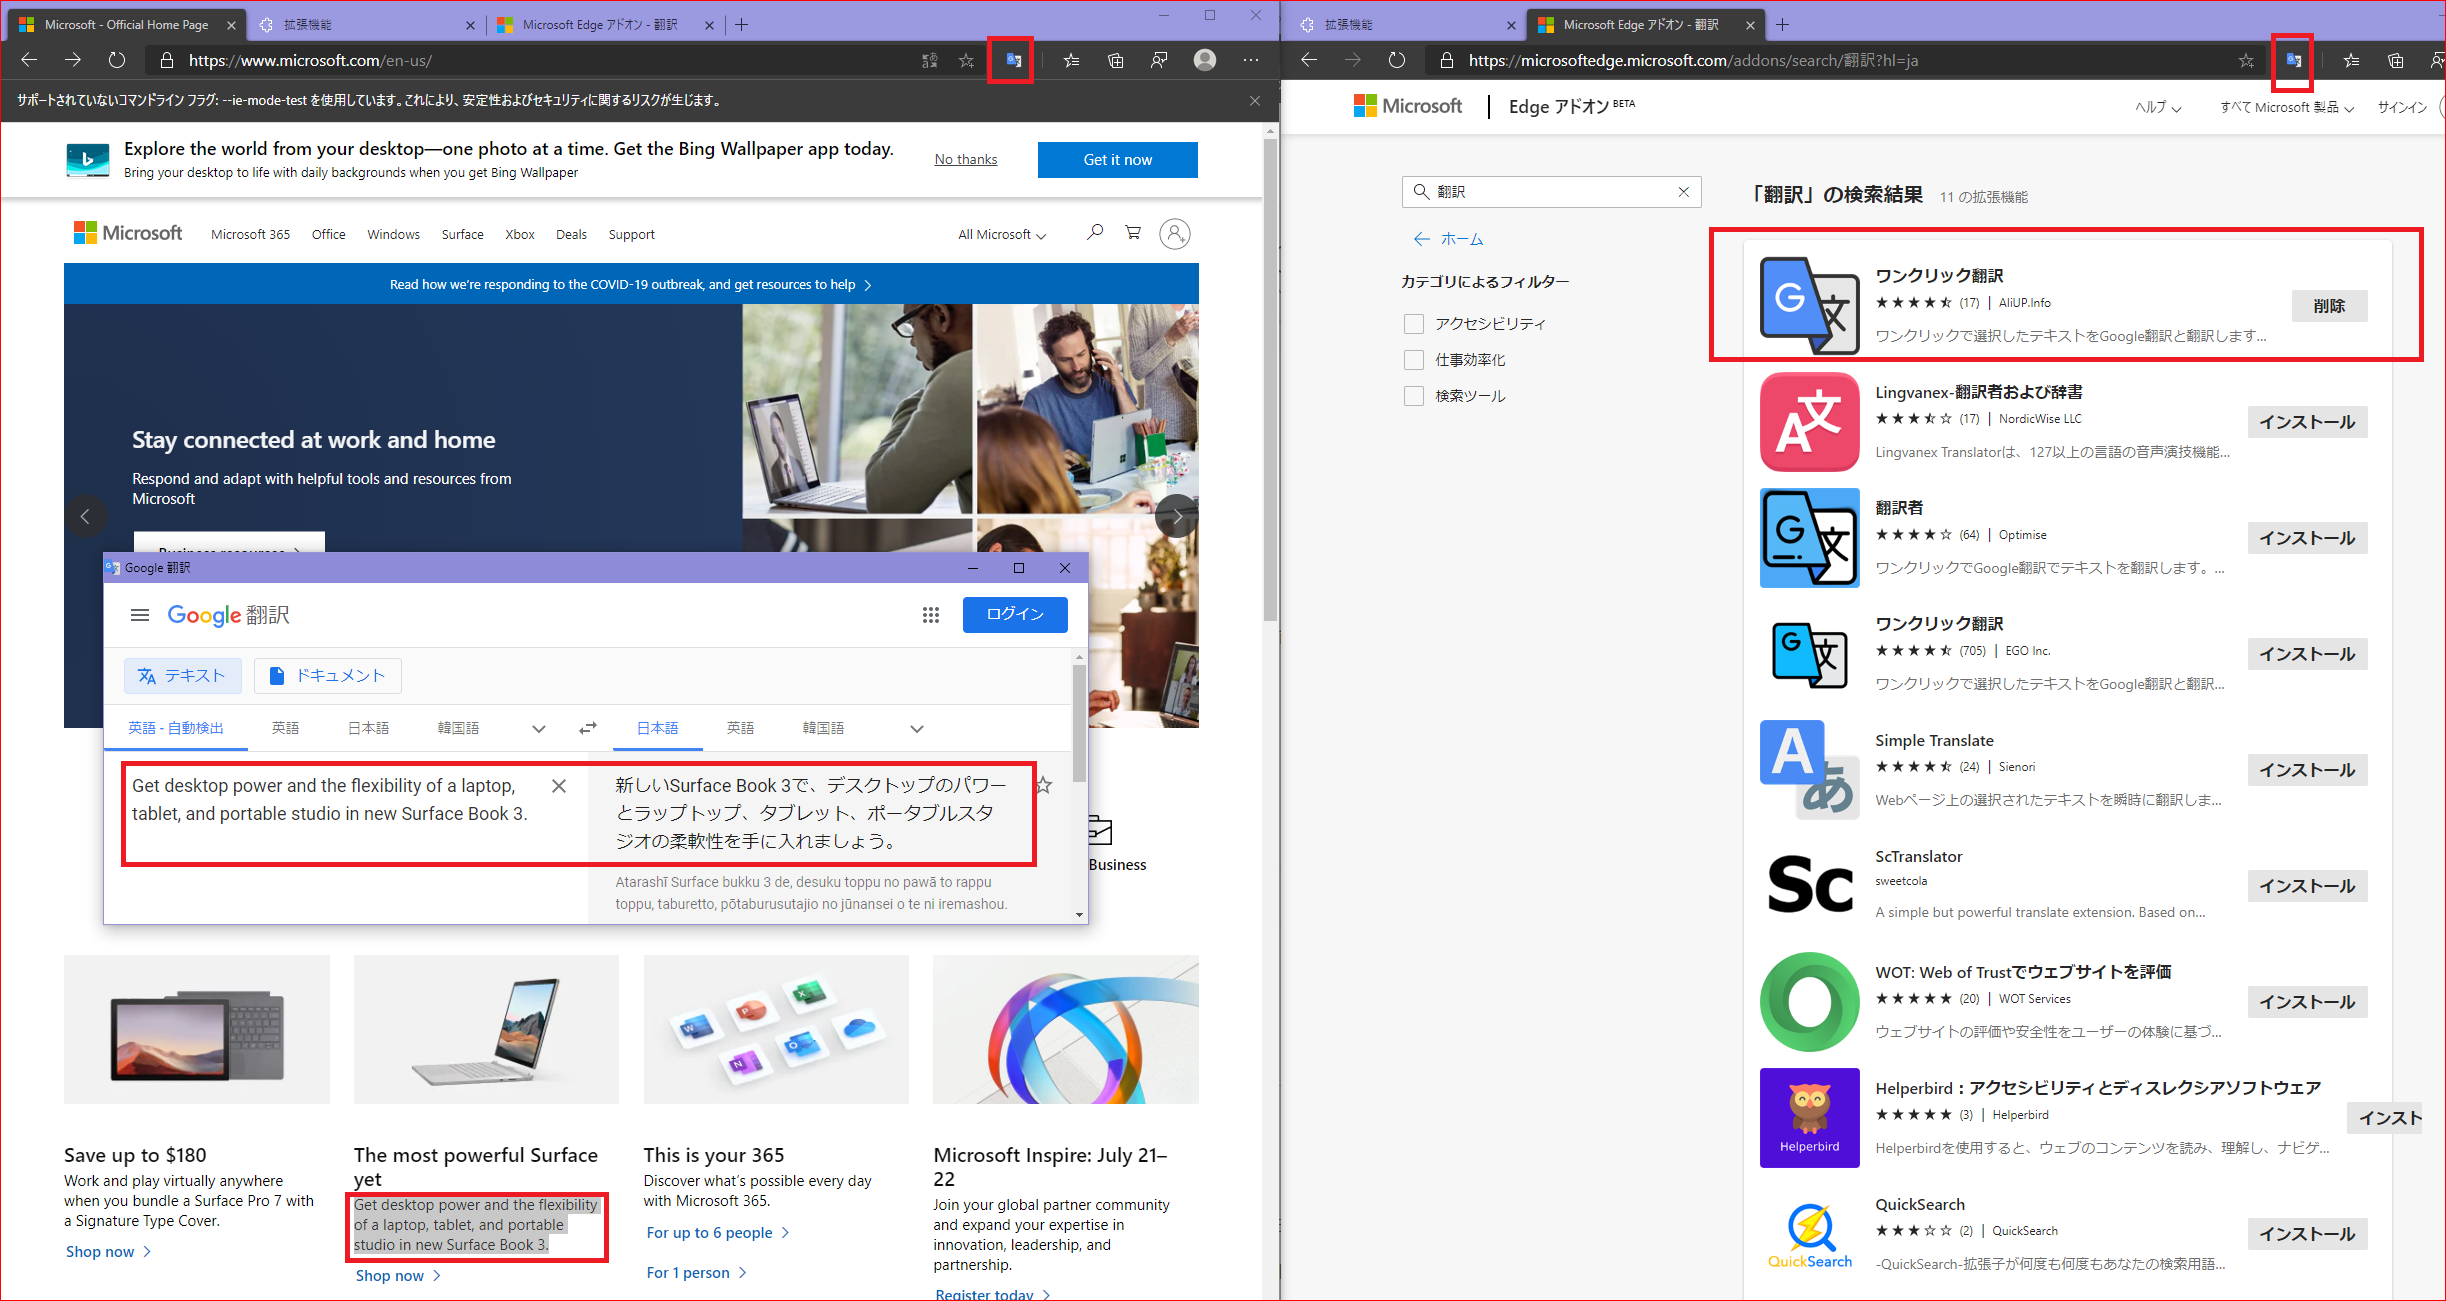Click the address bar in the left browser
This screenshot has width=2446, height=1301.
point(540,61)
